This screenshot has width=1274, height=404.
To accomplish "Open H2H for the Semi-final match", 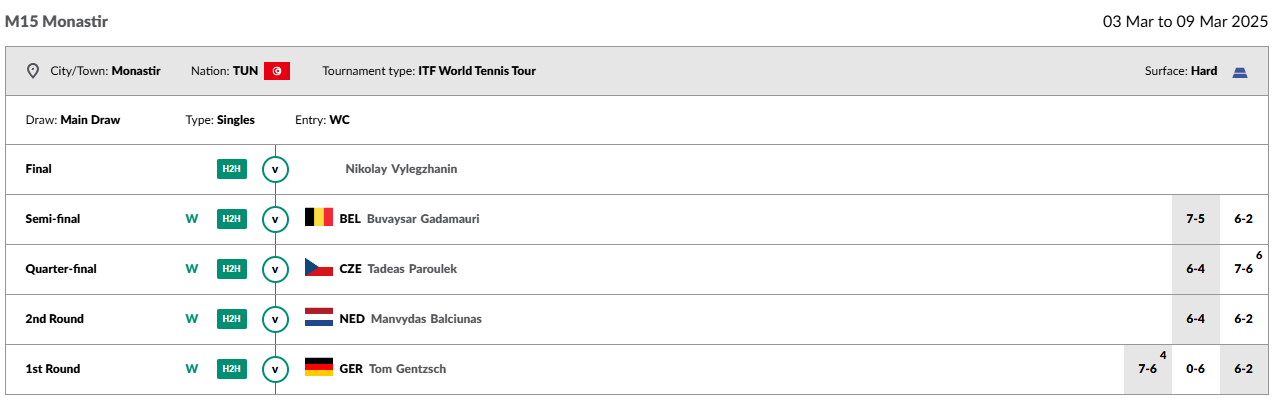I will coord(231,219).
